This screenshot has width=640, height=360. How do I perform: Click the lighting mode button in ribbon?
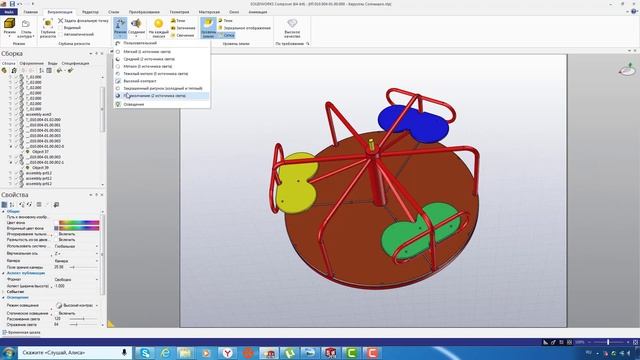tap(120, 27)
